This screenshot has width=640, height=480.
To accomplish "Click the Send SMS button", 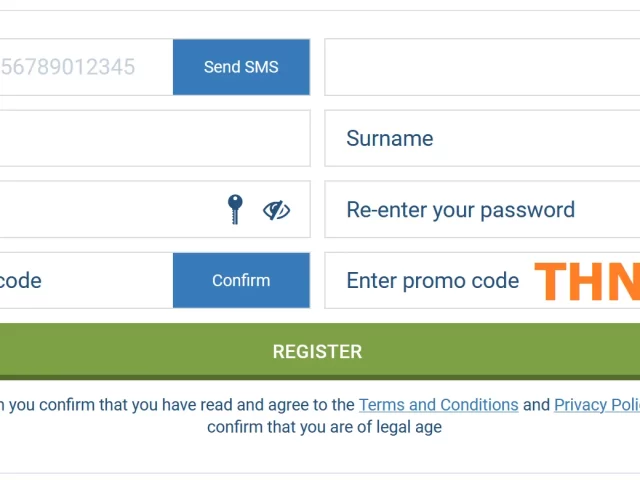I will coord(241,67).
